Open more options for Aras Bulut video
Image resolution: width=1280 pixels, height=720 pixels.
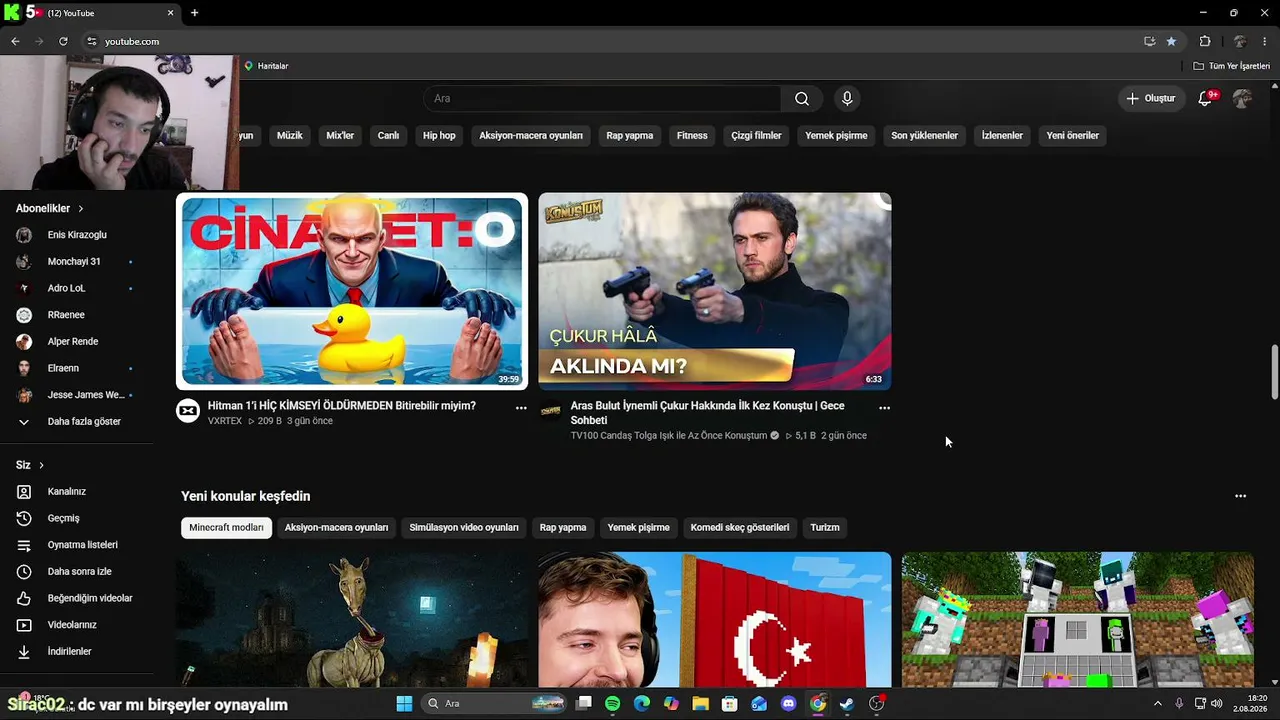[884, 408]
